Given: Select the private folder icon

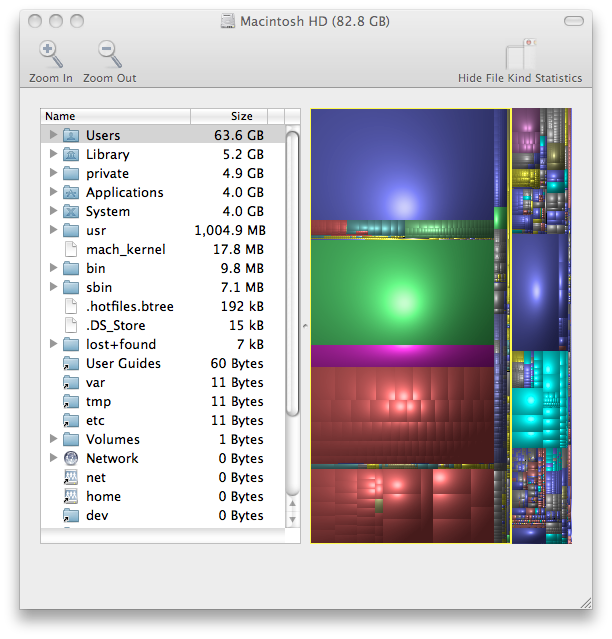Looking at the screenshot, I should (x=71, y=173).
